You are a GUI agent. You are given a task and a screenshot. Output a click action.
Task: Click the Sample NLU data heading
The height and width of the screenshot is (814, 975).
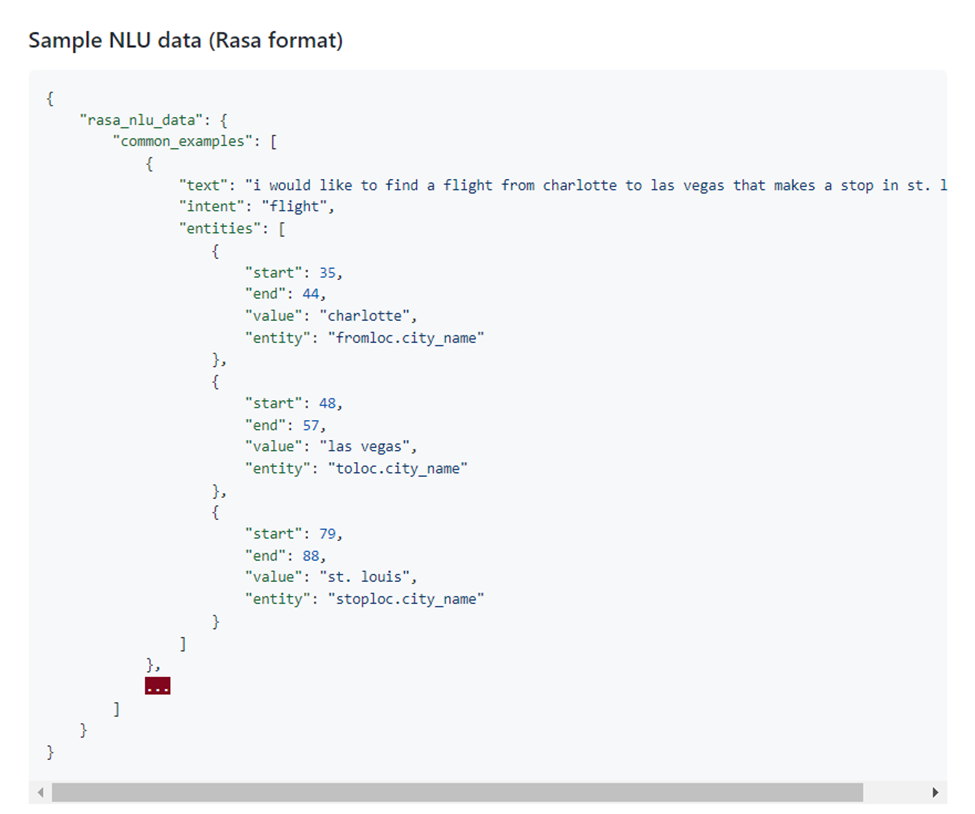coord(185,40)
